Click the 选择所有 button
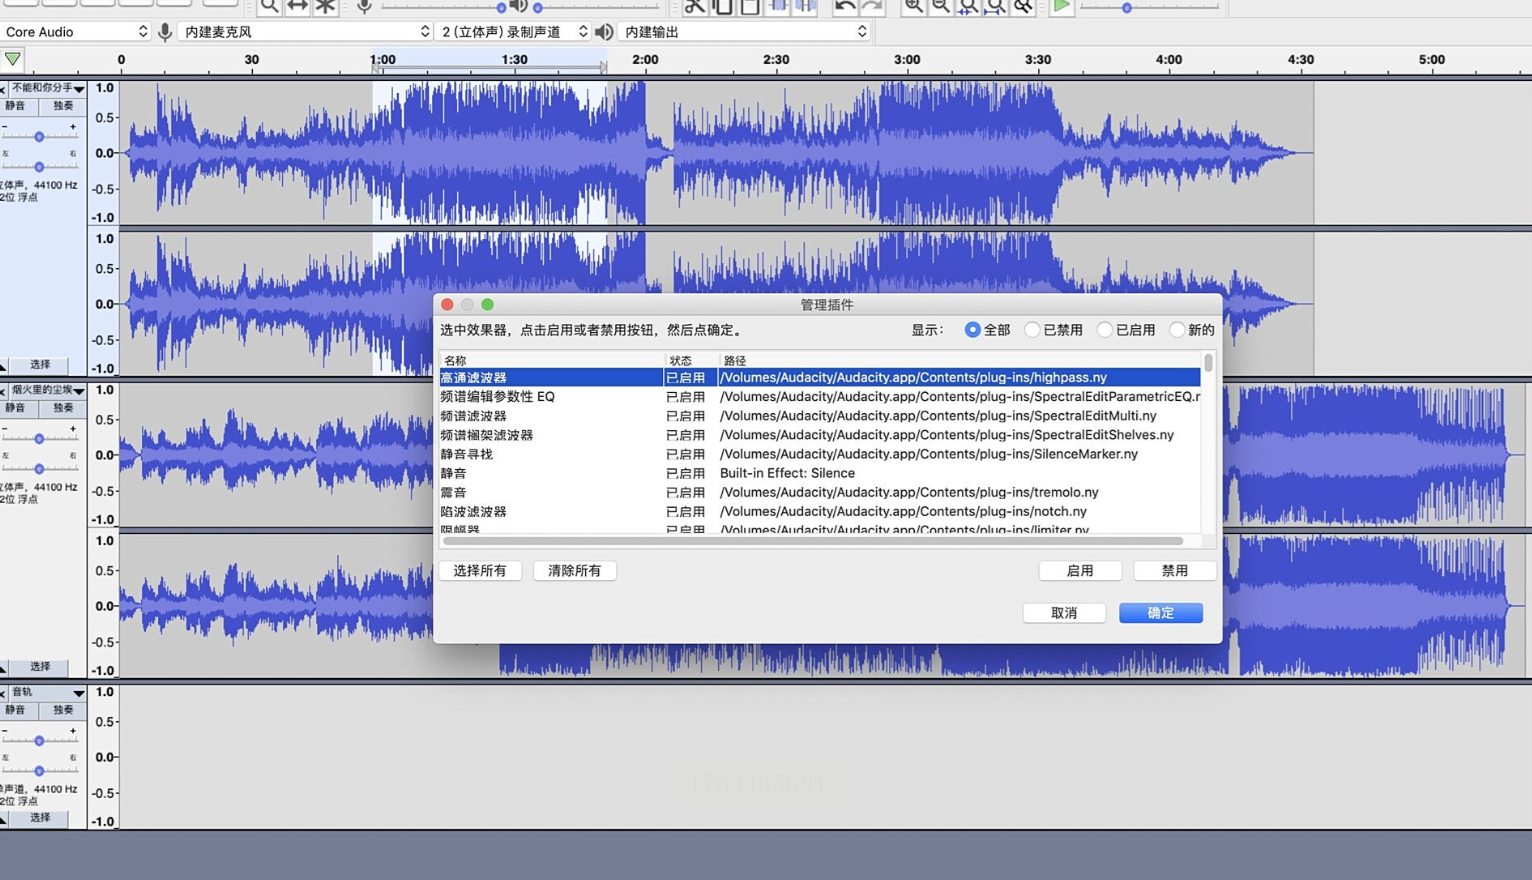This screenshot has height=880, width=1532. (480, 571)
